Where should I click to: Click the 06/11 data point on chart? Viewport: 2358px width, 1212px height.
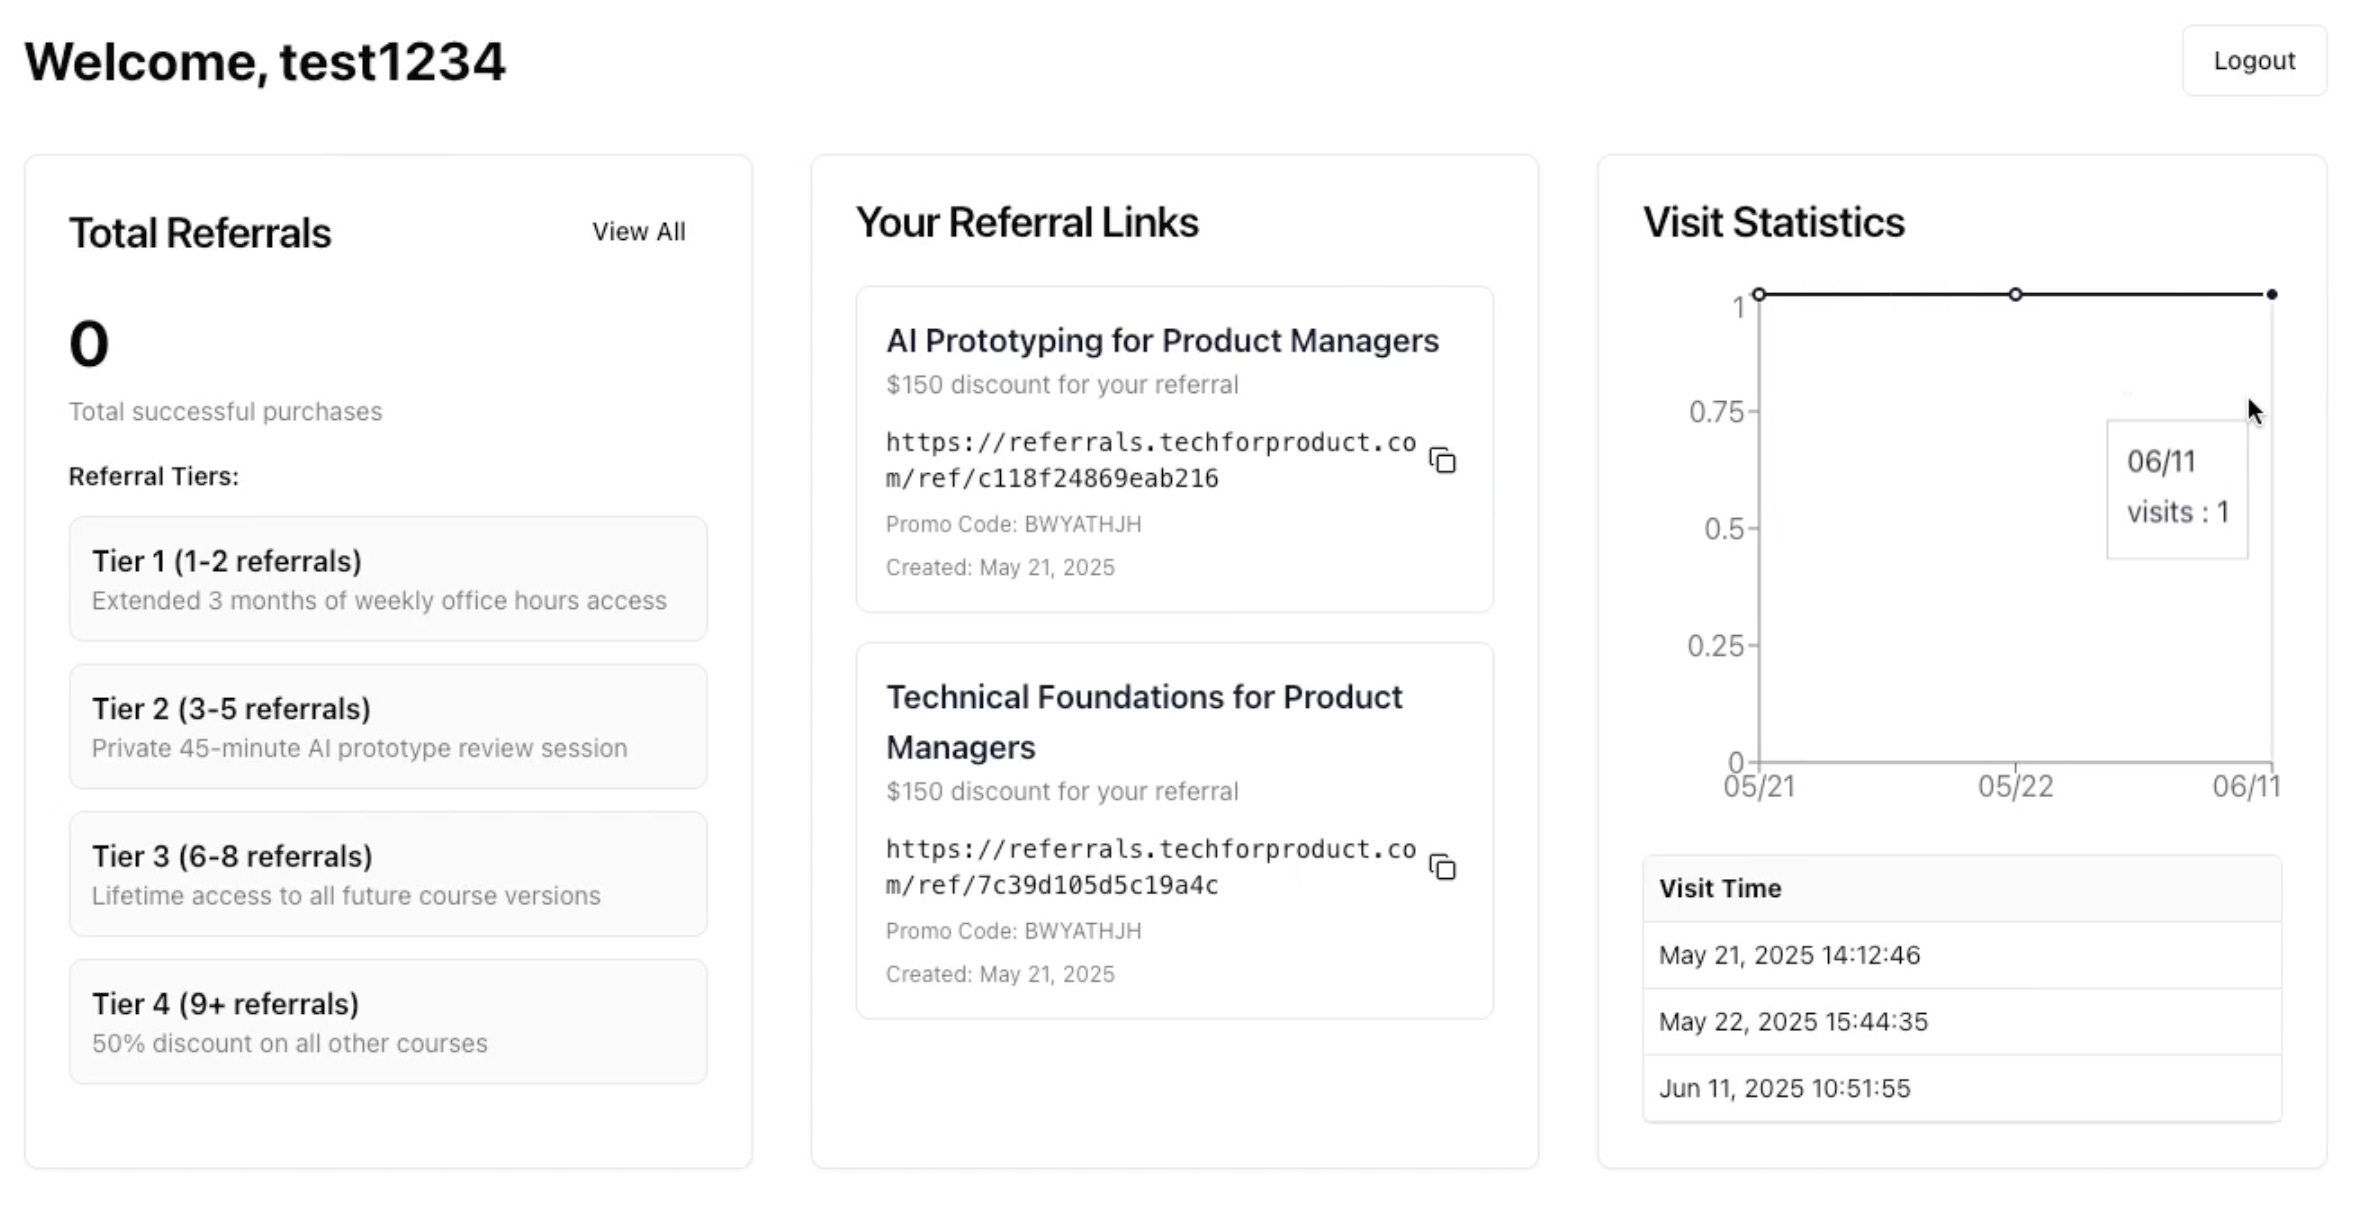(x=2272, y=294)
